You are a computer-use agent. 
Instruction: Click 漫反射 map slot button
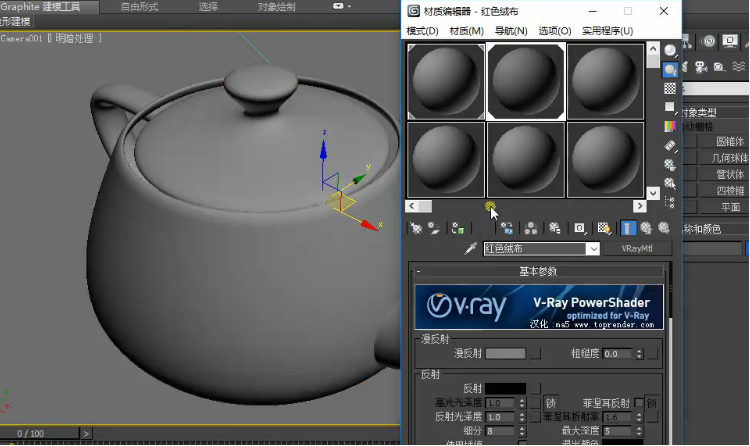[536, 354]
